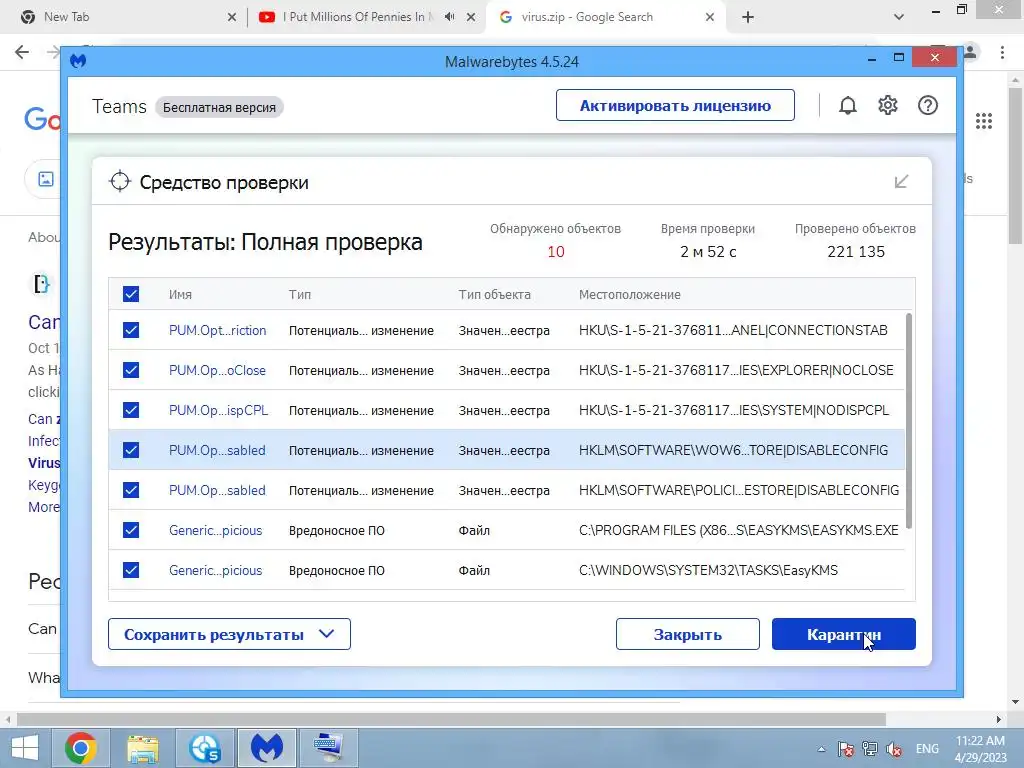
Task: Open the Chrome three-dot menu
Action: (x=1002, y=52)
